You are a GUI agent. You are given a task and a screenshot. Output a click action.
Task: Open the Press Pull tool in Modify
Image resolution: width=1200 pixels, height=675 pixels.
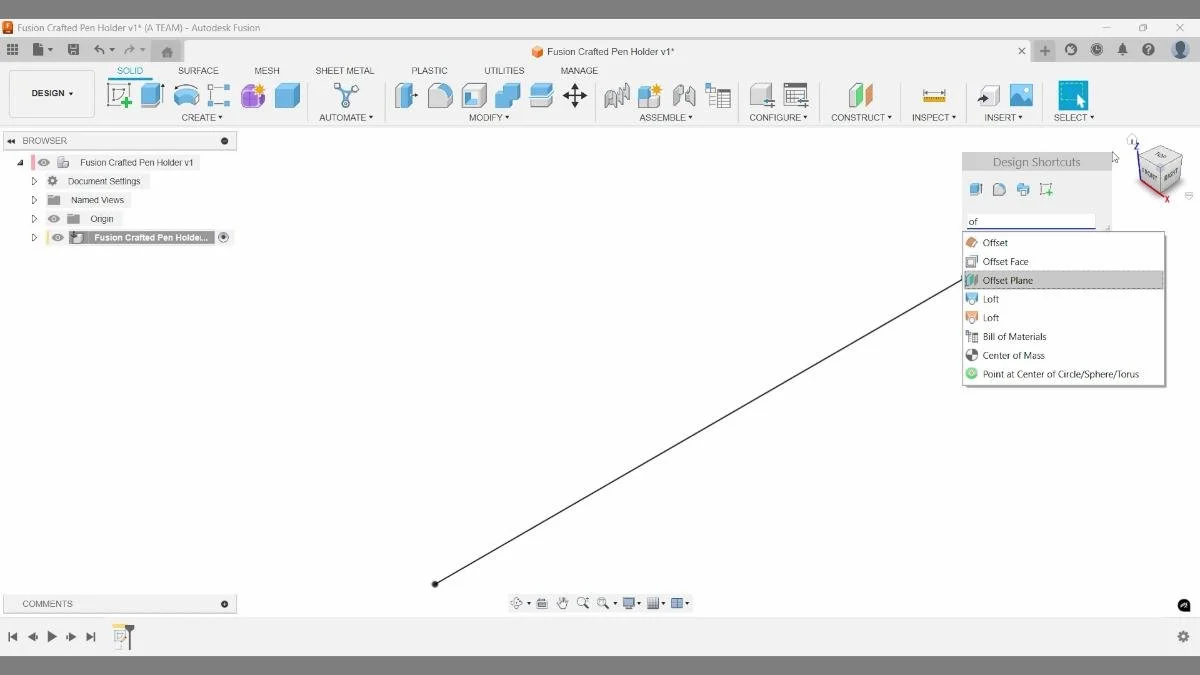tap(406, 95)
